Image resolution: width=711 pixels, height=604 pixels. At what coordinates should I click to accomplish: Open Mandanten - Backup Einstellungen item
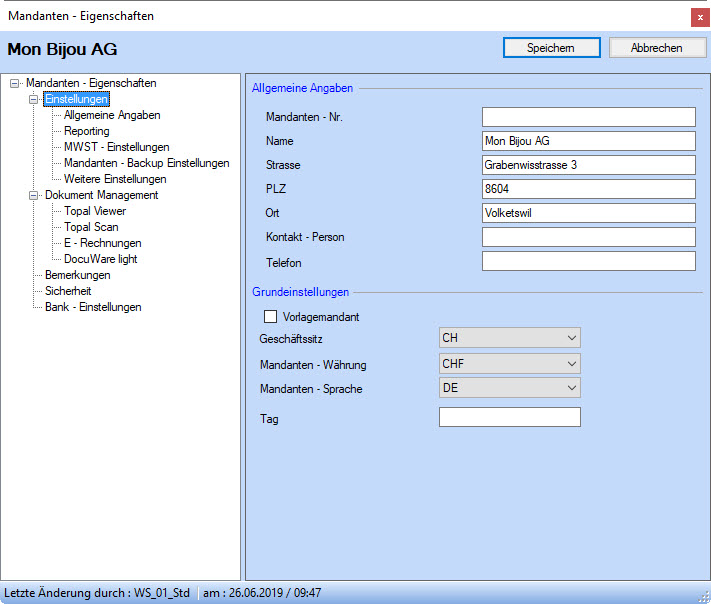[x=146, y=163]
